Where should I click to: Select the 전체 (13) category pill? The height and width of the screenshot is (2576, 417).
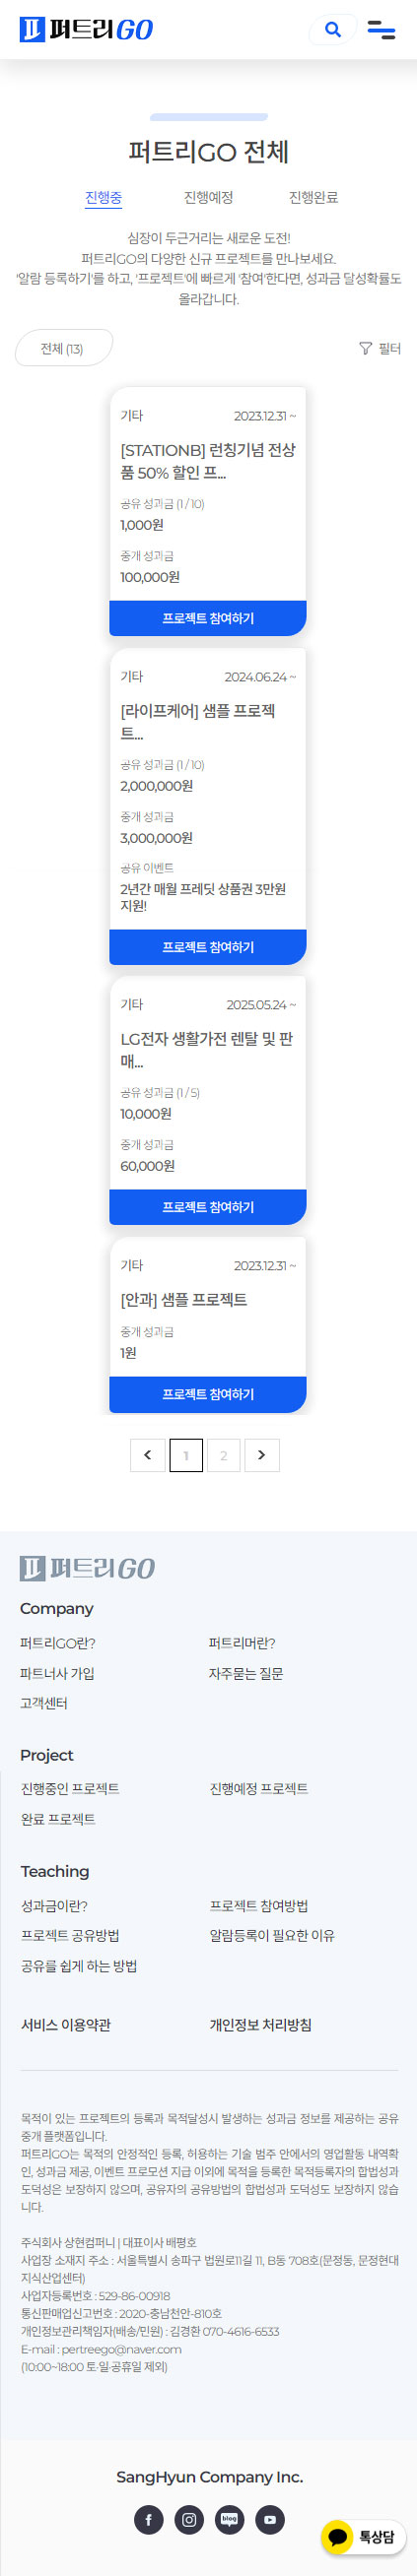pyautogui.click(x=63, y=348)
